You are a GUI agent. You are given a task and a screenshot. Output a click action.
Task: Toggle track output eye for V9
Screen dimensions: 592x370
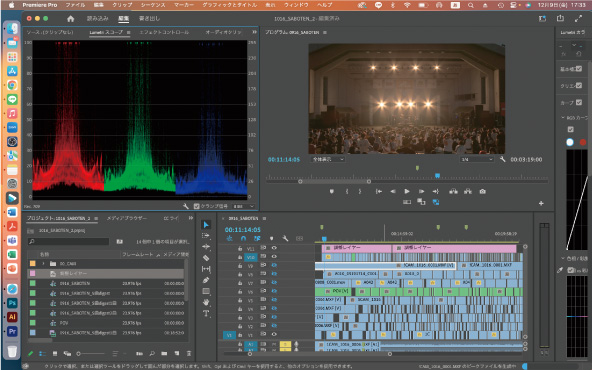[274, 265]
